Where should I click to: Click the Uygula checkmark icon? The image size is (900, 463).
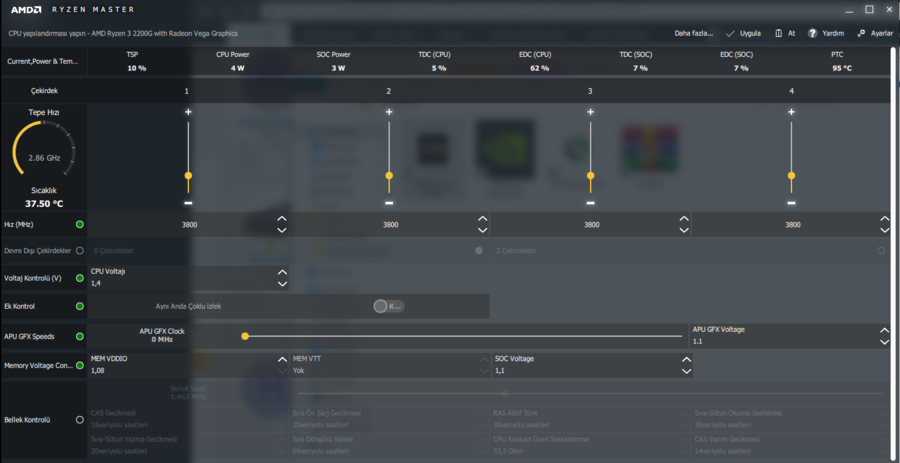(x=730, y=33)
